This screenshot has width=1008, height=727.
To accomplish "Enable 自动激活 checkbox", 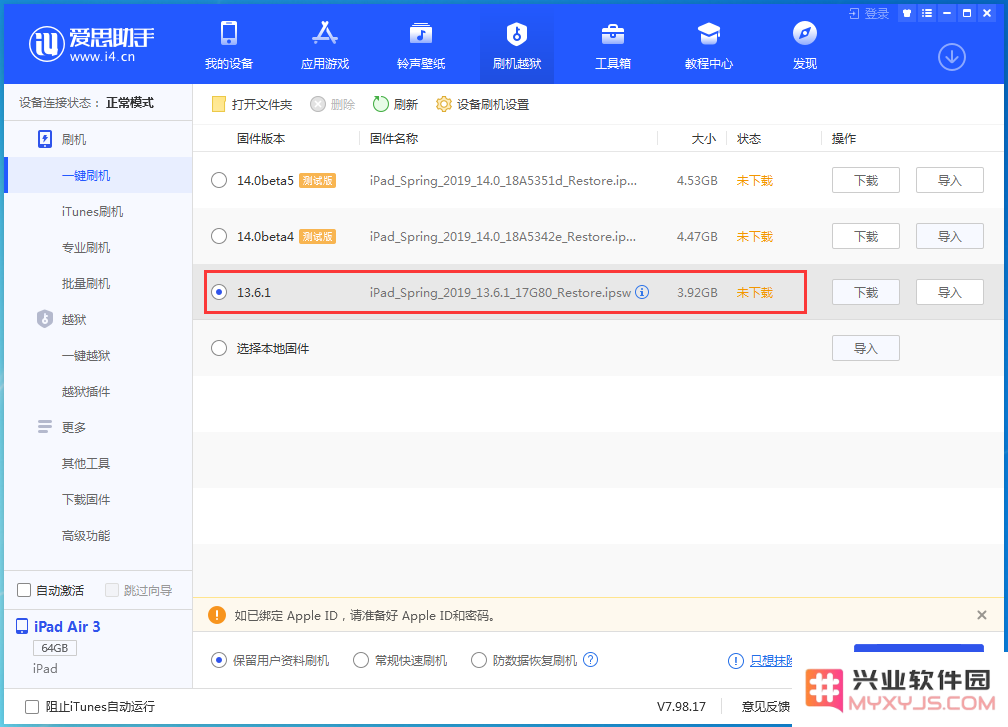I will coord(24,590).
